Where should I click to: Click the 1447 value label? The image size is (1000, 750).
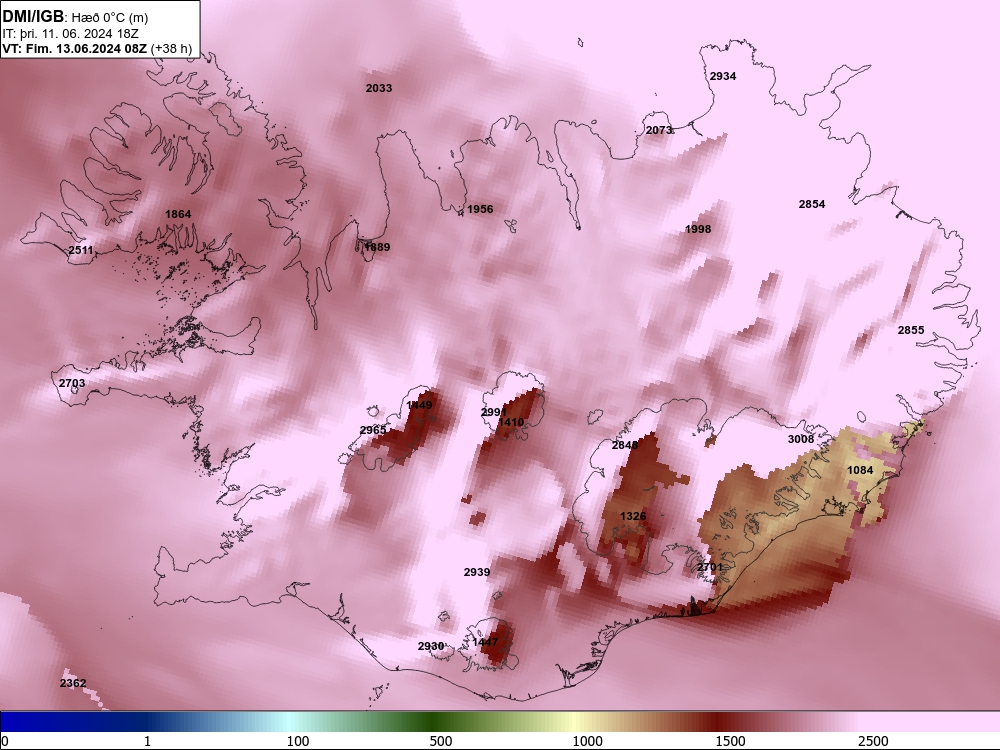point(485,642)
